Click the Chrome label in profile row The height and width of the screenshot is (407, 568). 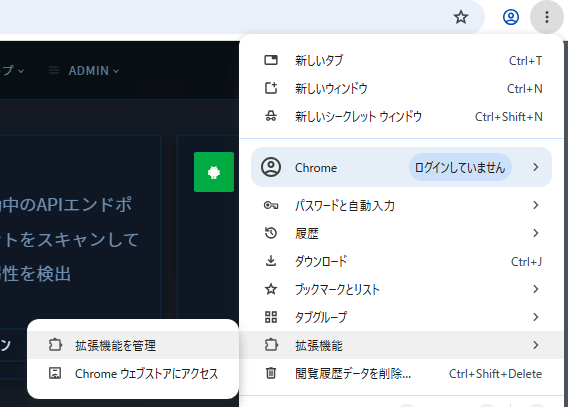coord(316,168)
